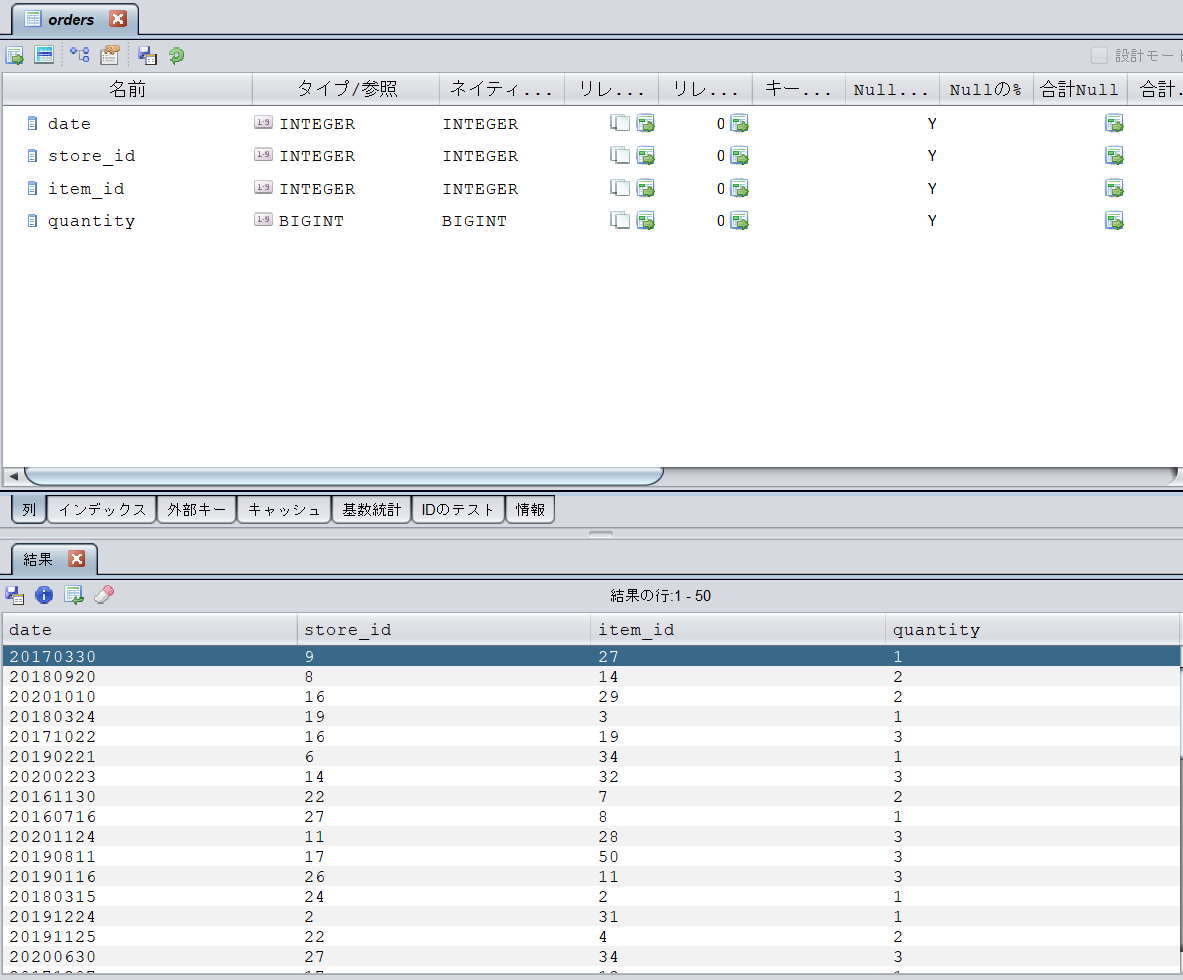Sort results by date column header
This screenshot has height=980, width=1183.
click(149, 629)
